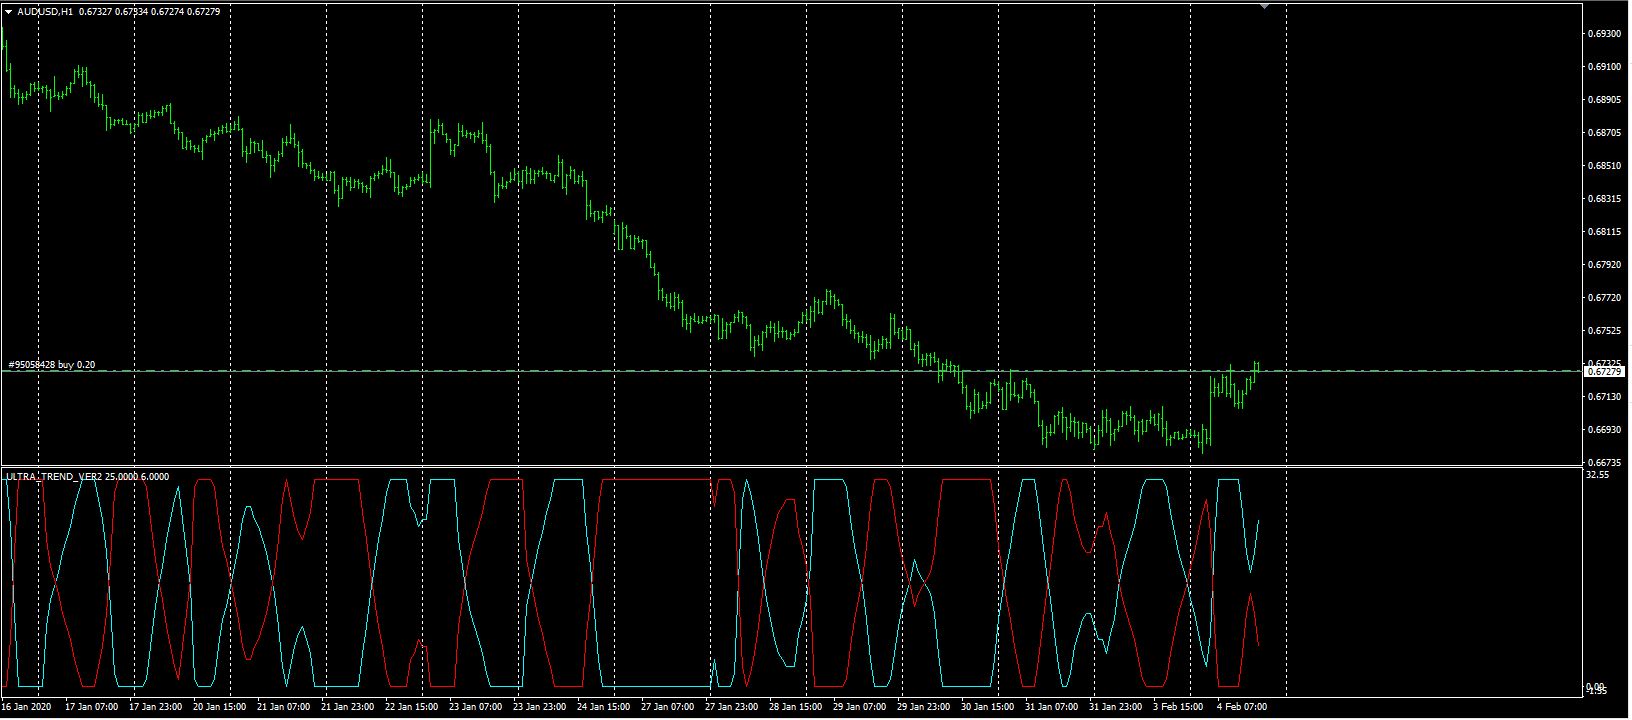Click the 27 Jan 07:00 time label
This screenshot has height=720, width=1632.
point(667,707)
